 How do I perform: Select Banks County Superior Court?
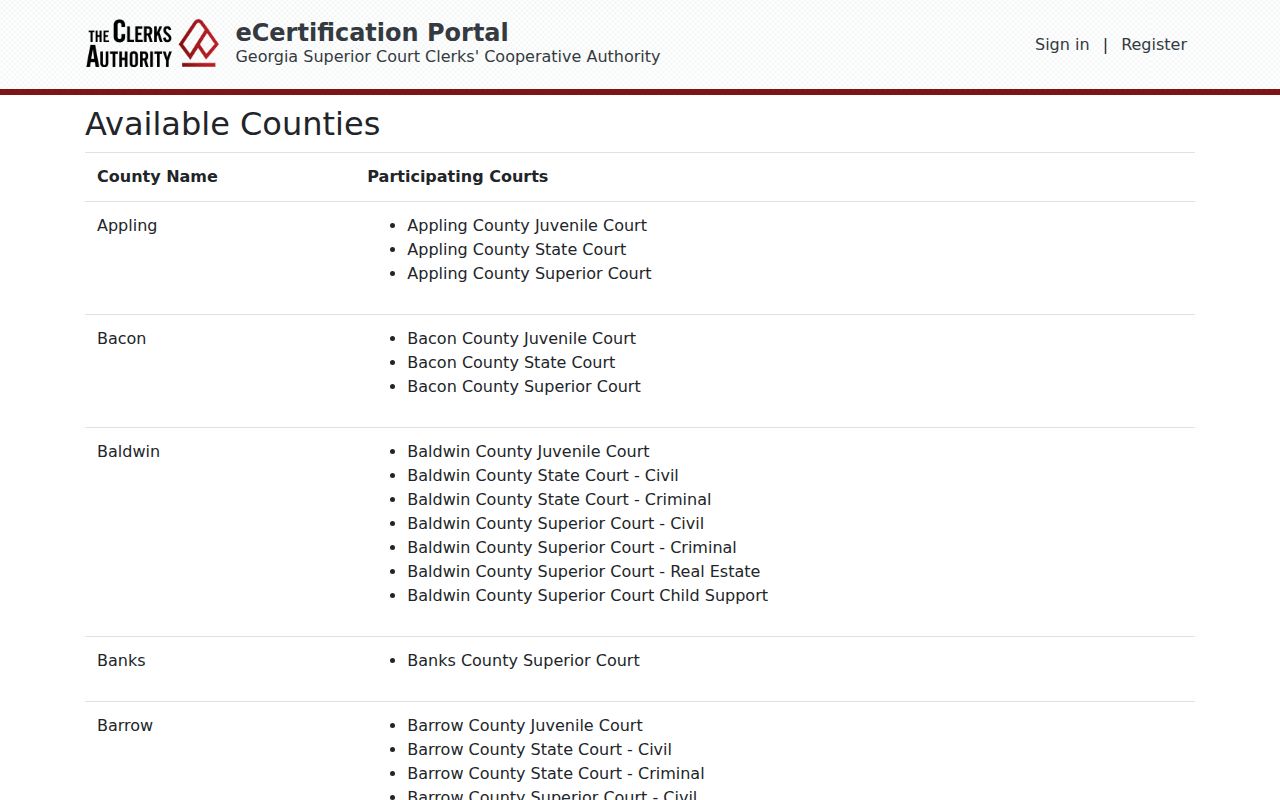(x=523, y=660)
